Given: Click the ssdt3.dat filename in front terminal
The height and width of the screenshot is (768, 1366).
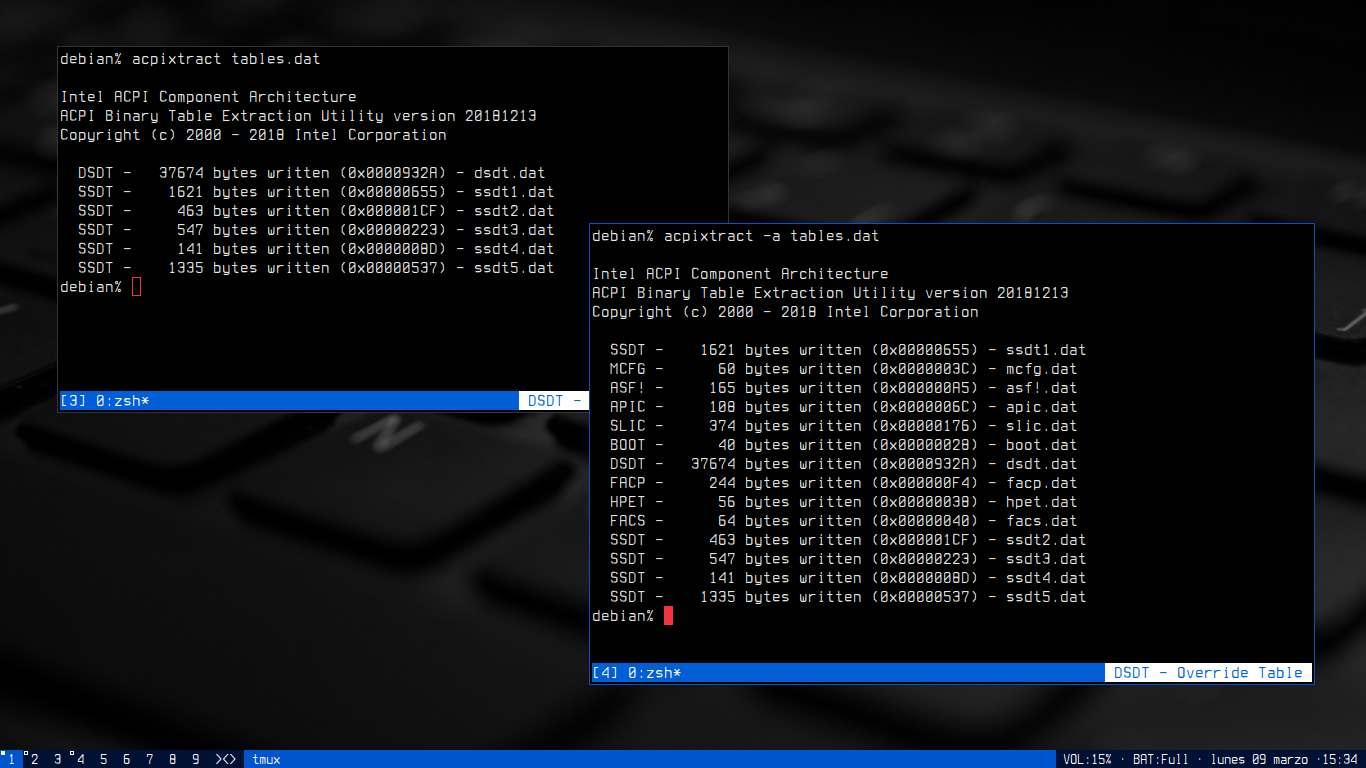Looking at the screenshot, I should 1046,559.
